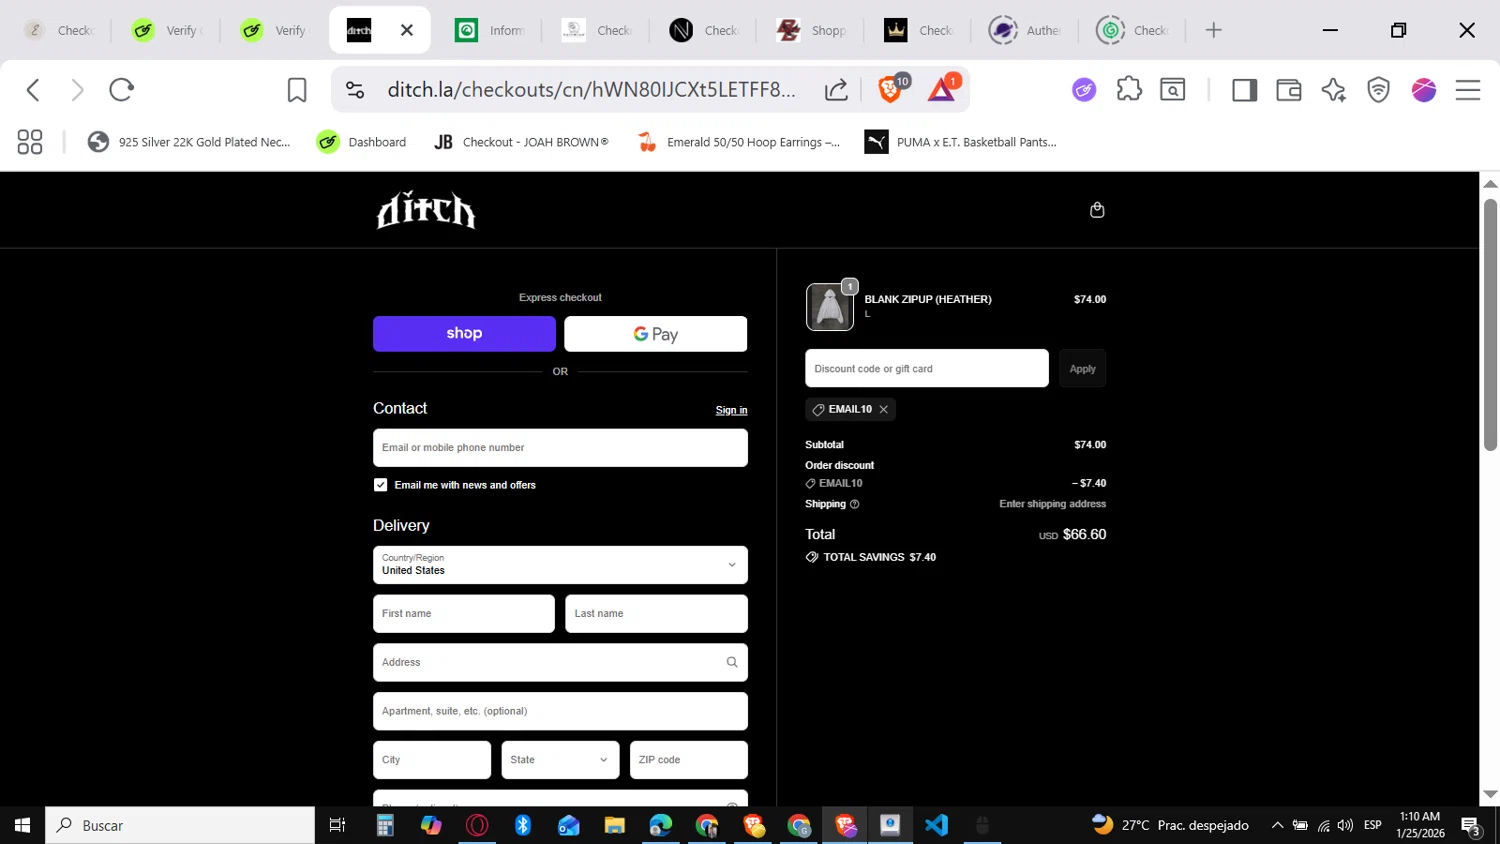Click the share page icon

(x=836, y=90)
